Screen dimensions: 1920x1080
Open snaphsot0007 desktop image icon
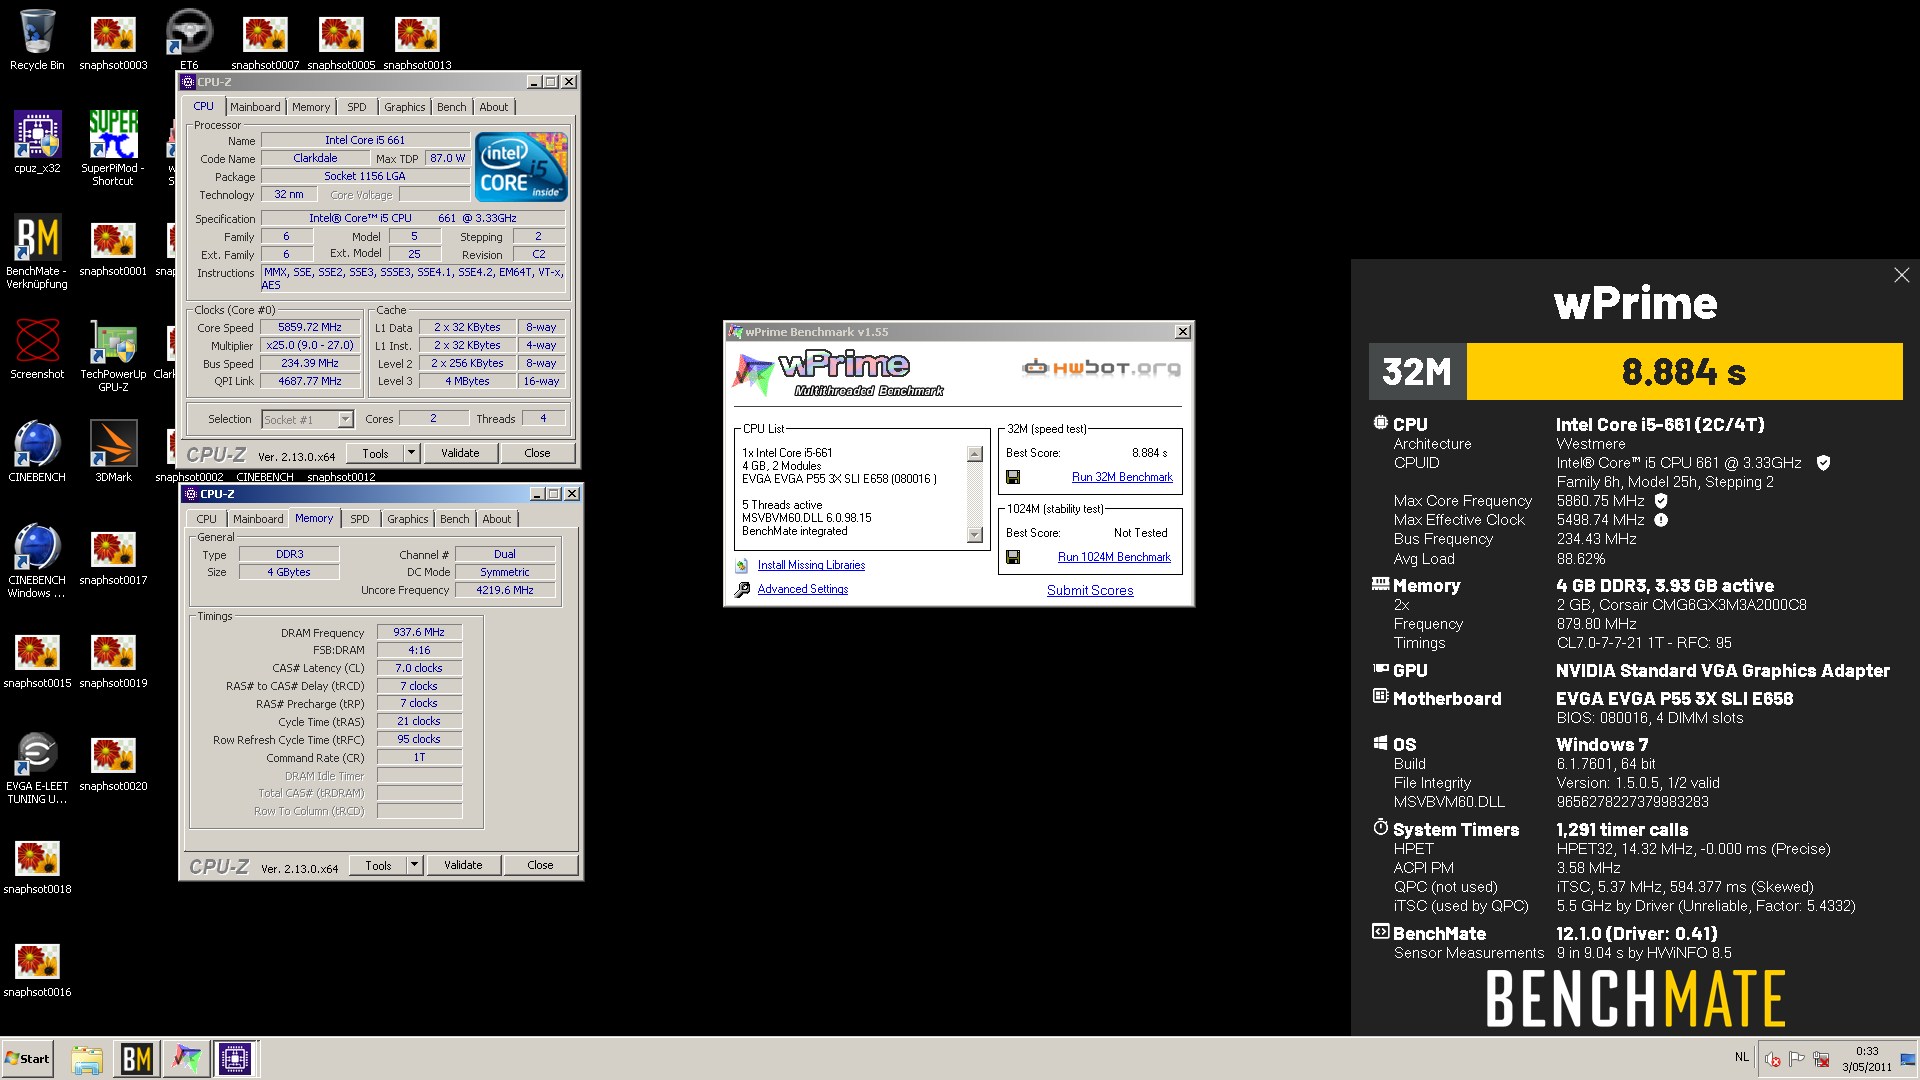(x=265, y=40)
